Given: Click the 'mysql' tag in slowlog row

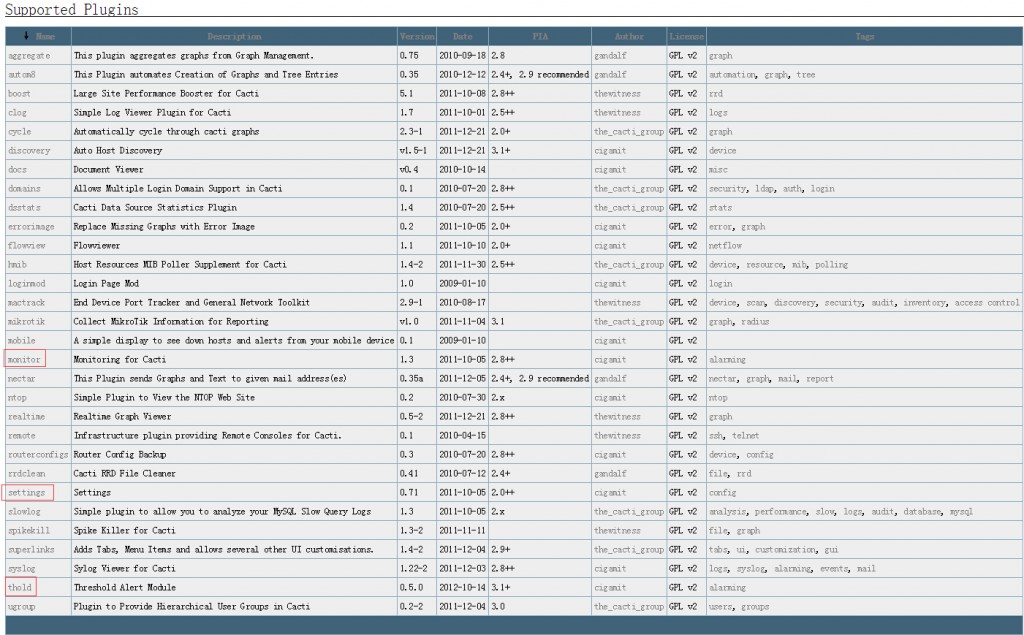Looking at the screenshot, I should [961, 512].
